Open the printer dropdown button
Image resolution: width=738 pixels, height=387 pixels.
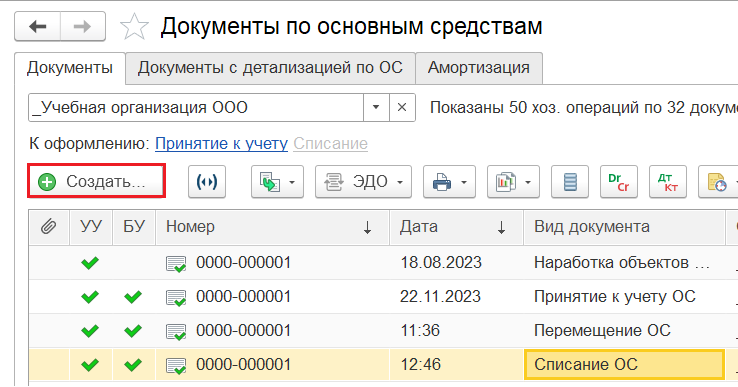449,181
